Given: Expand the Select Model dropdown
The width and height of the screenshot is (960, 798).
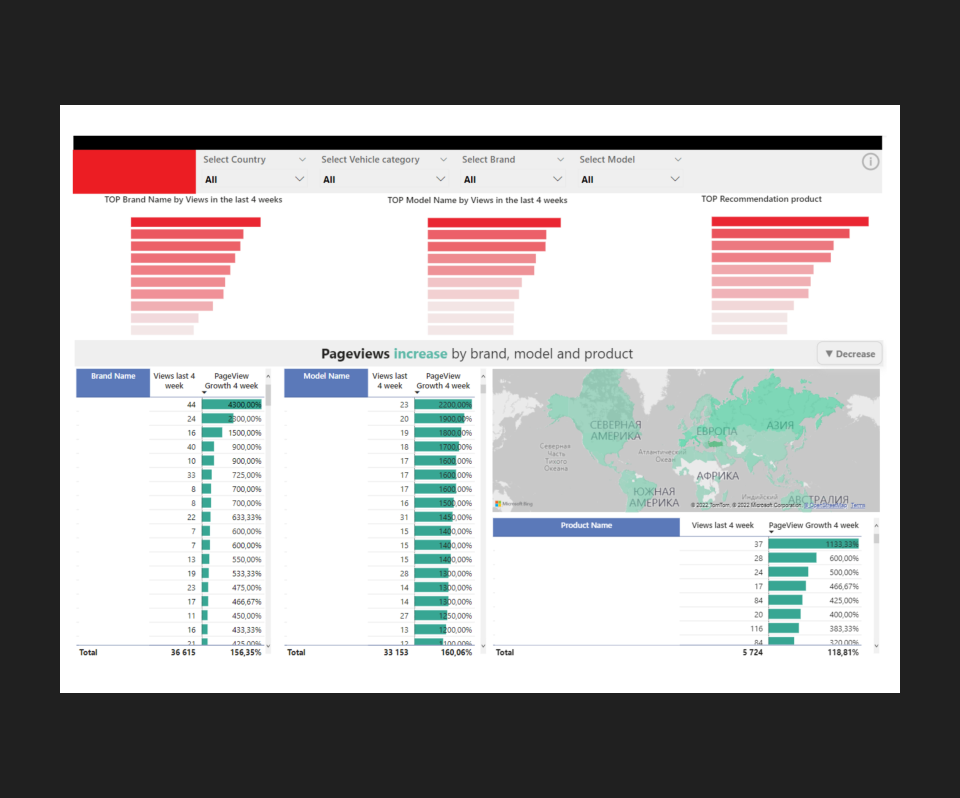Looking at the screenshot, I should coord(675,180).
